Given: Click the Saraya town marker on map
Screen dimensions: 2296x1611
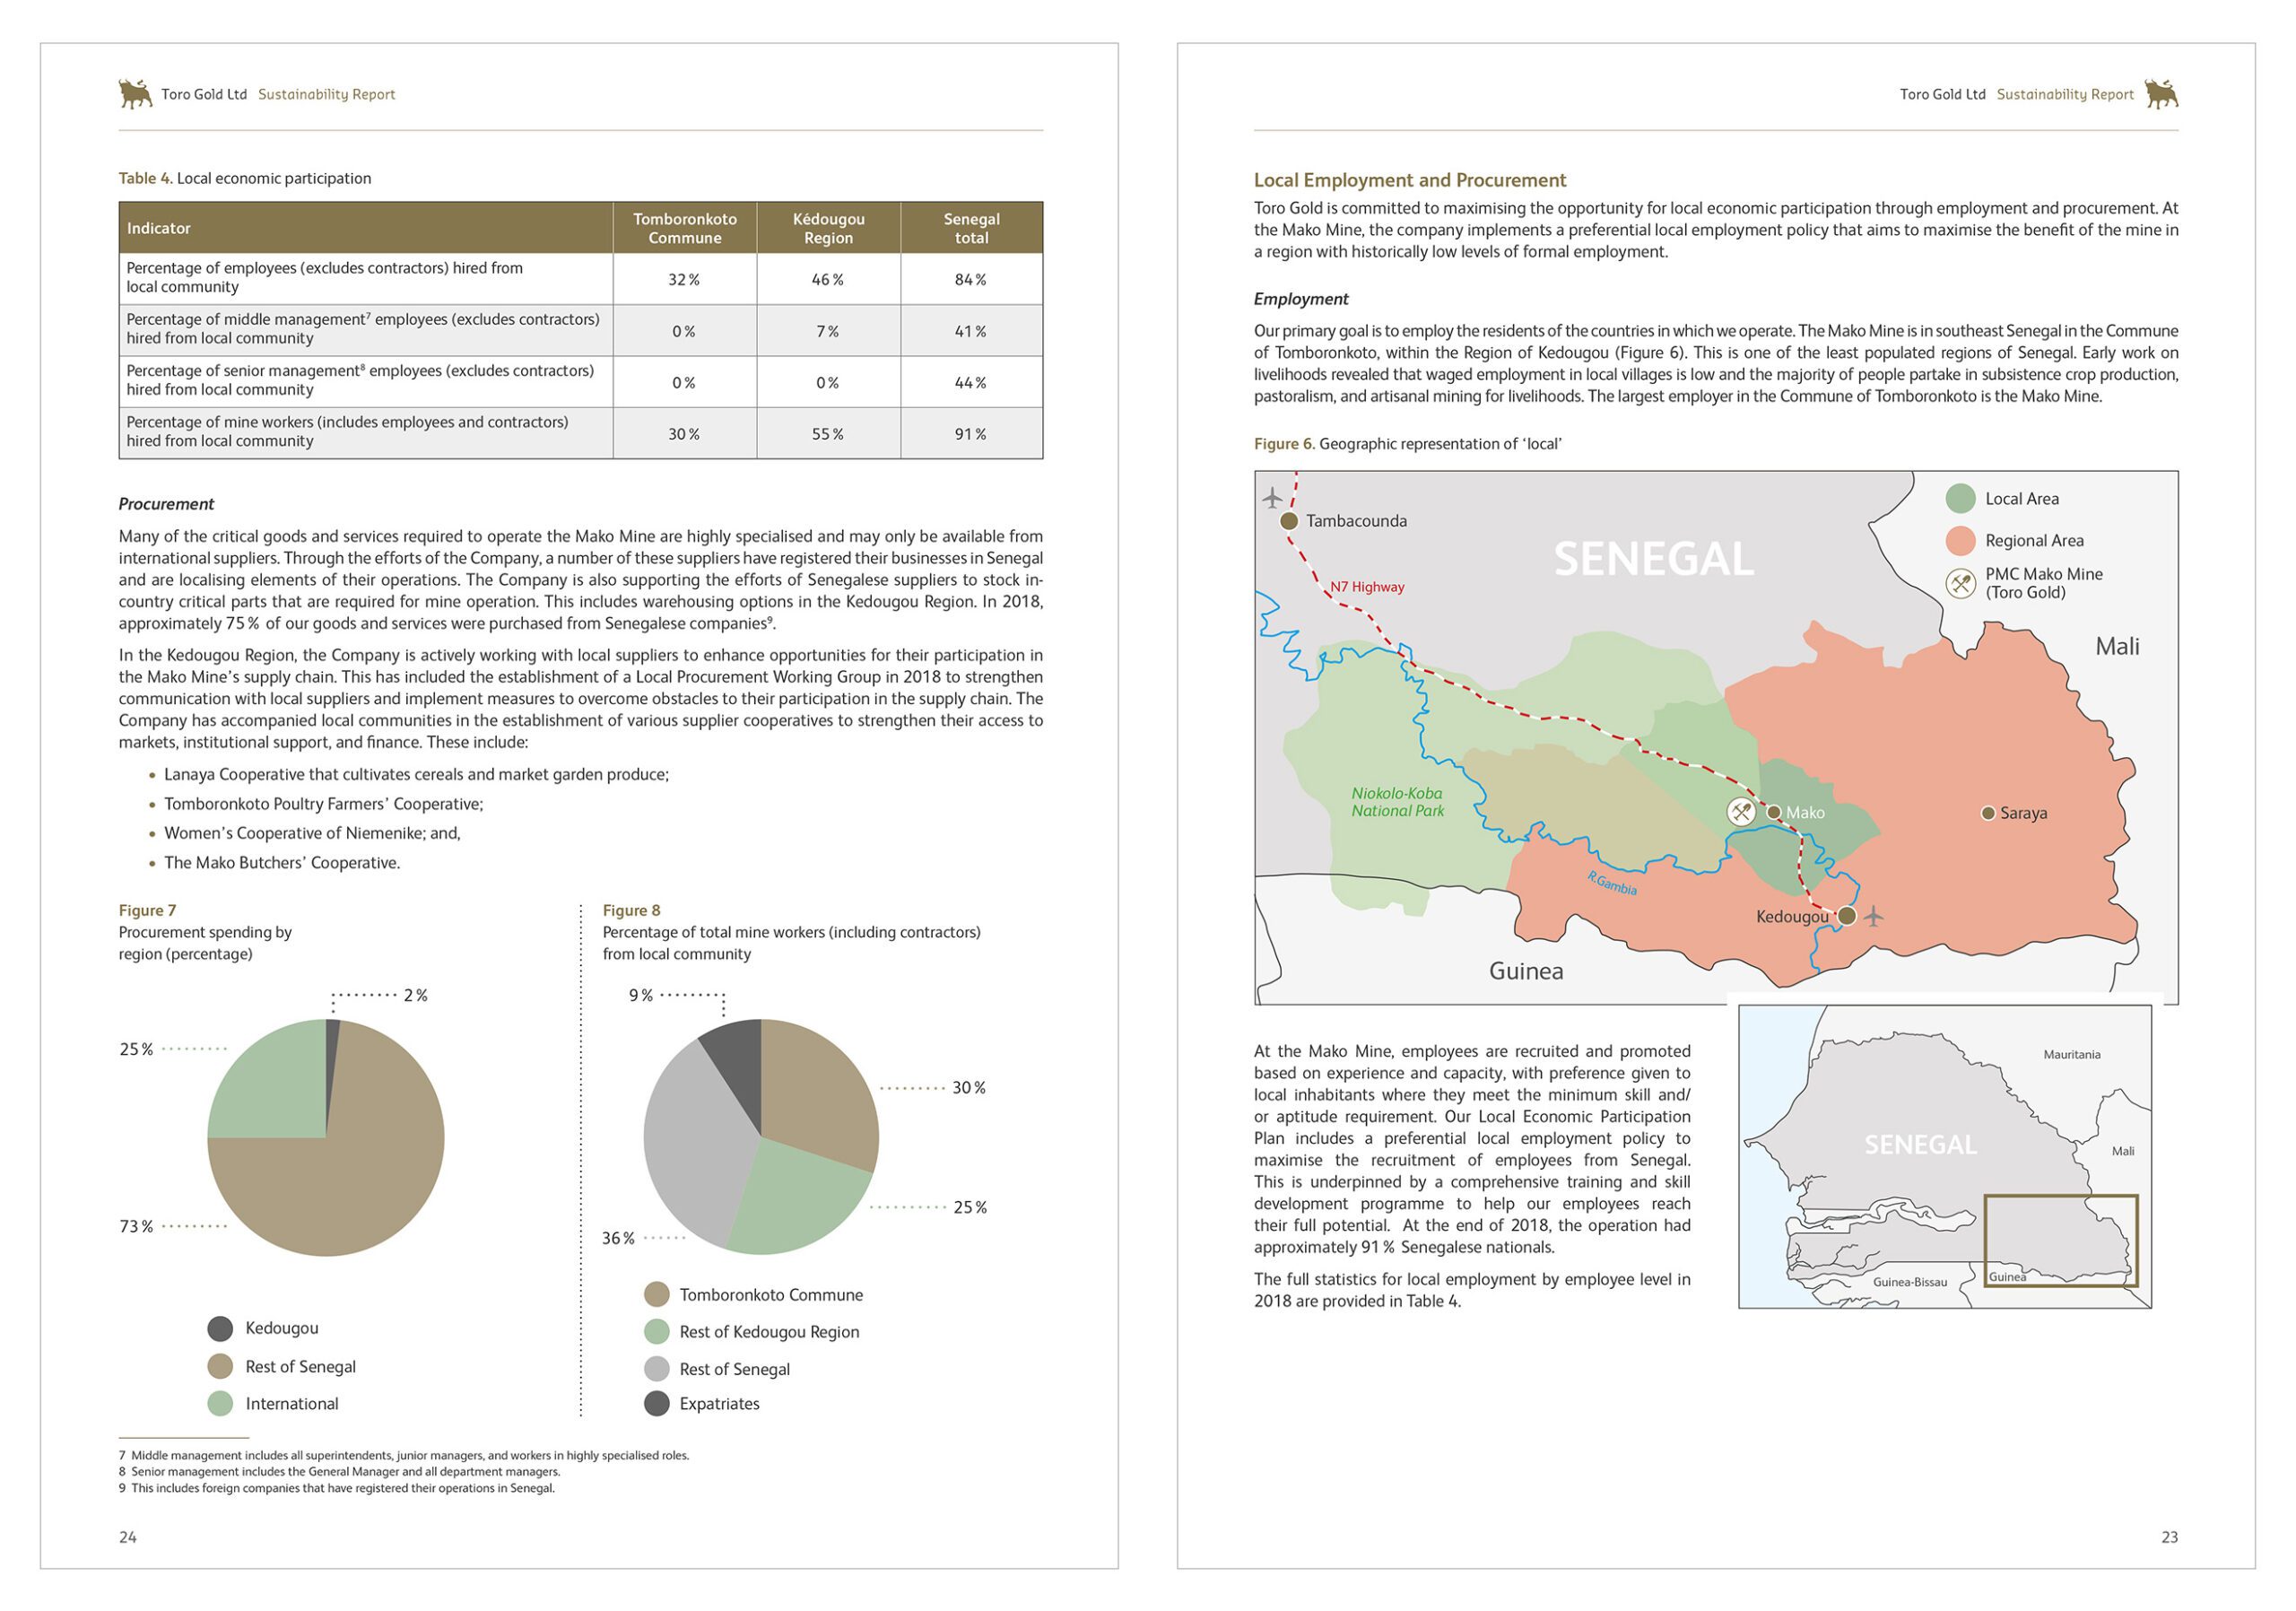Looking at the screenshot, I should (x=1988, y=813).
